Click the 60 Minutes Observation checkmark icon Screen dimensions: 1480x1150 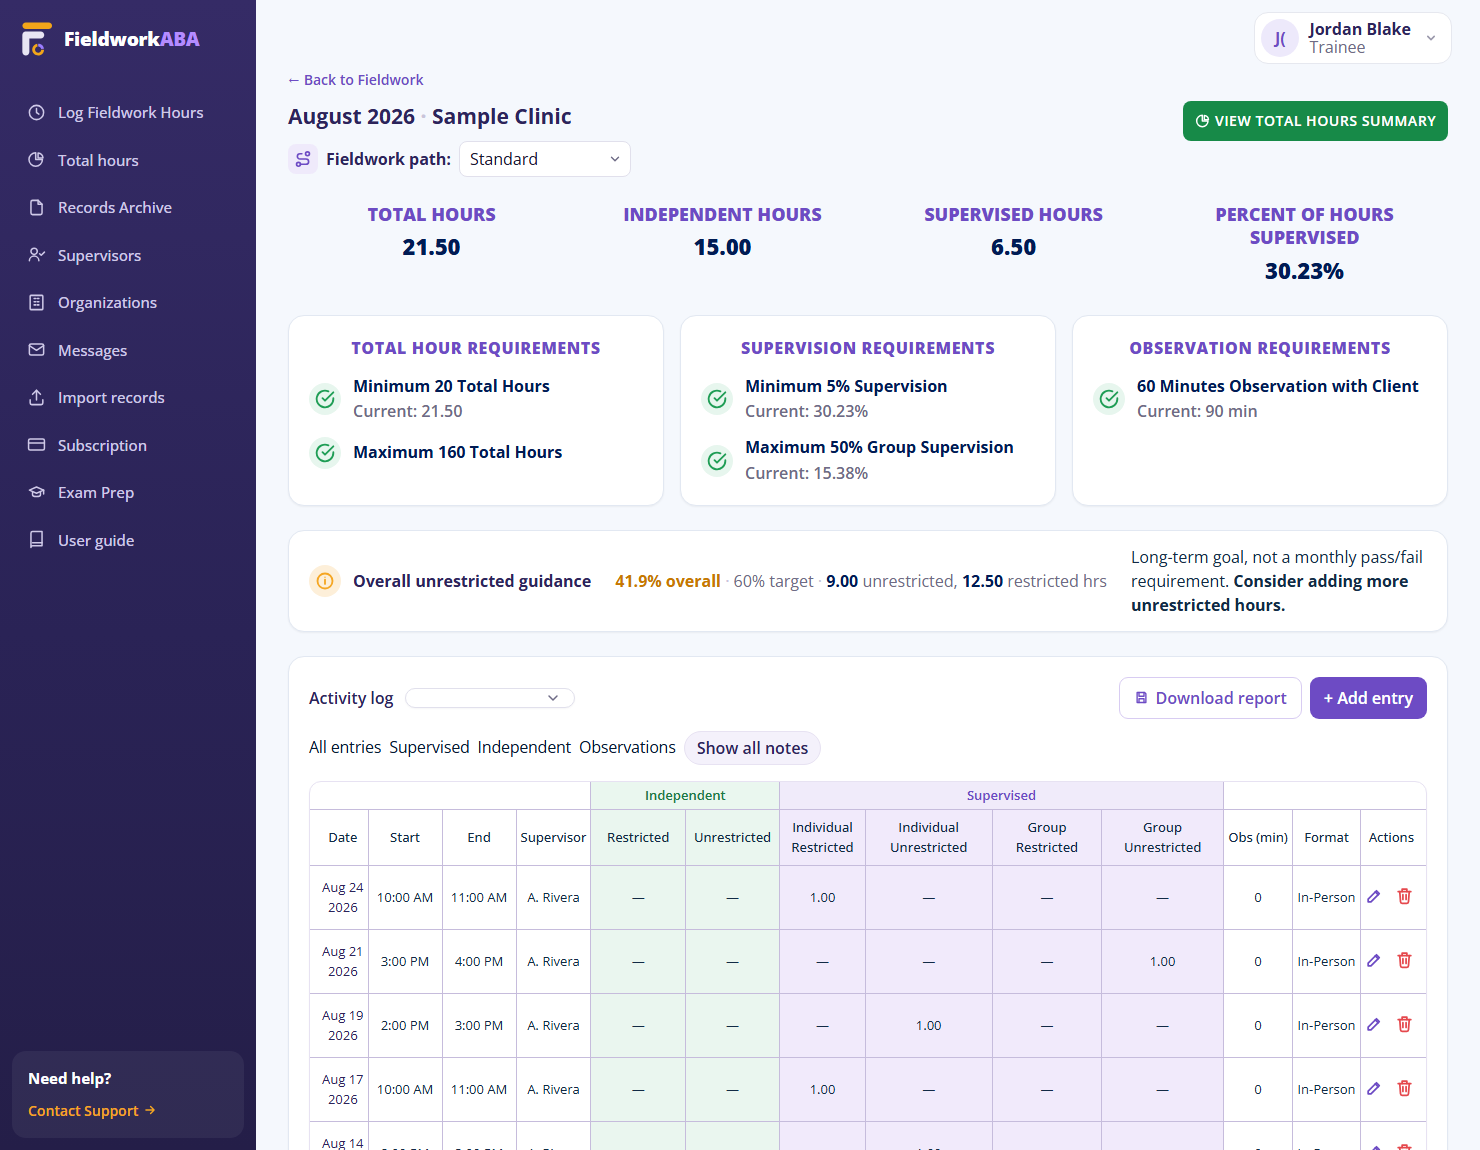(x=1109, y=399)
